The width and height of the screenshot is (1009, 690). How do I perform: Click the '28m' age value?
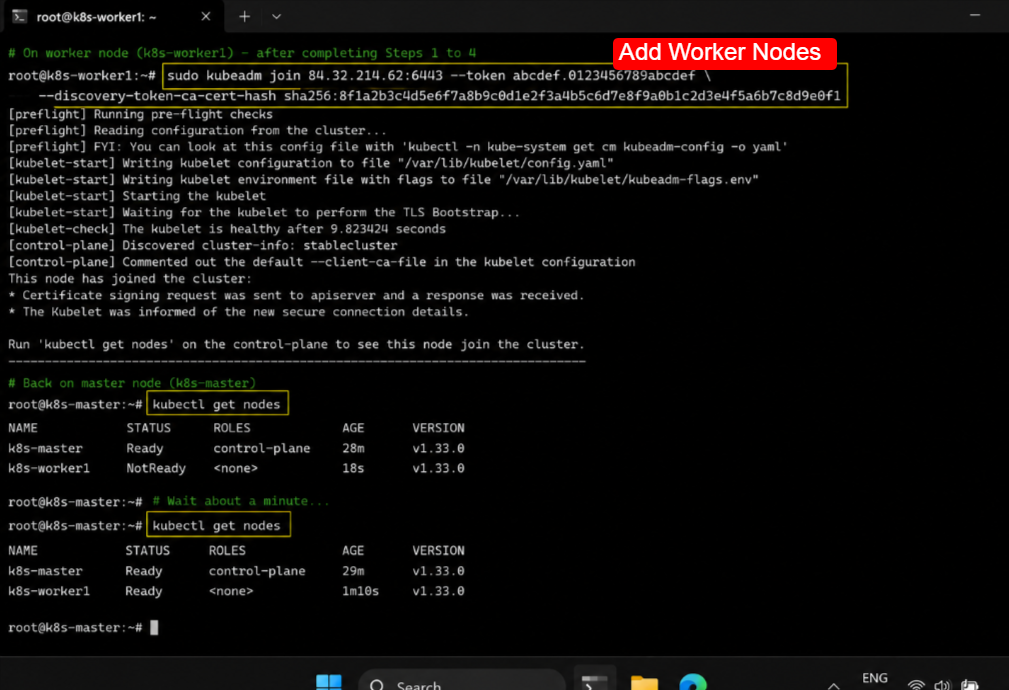point(353,448)
